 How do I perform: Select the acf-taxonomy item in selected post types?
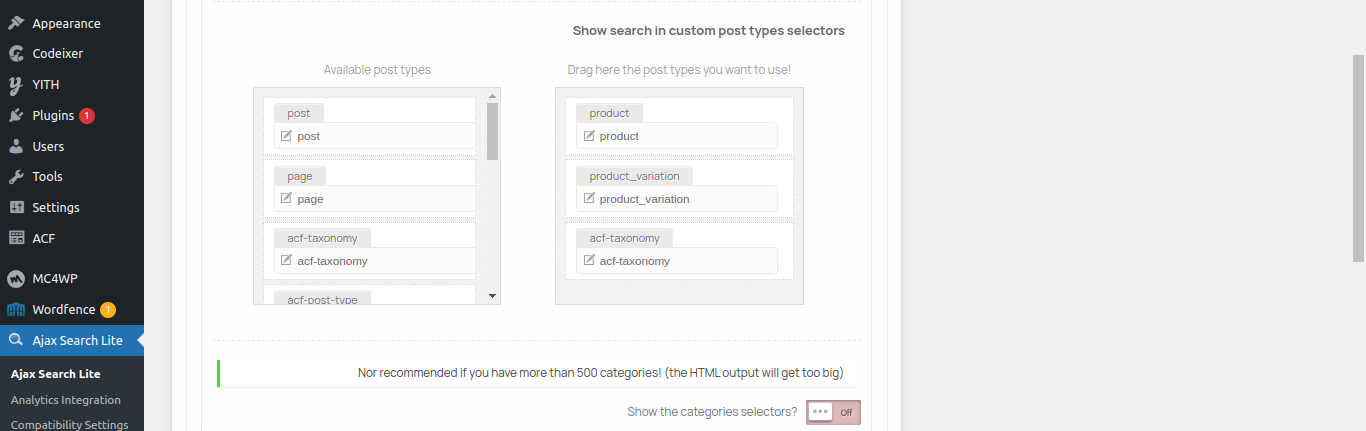tap(678, 250)
